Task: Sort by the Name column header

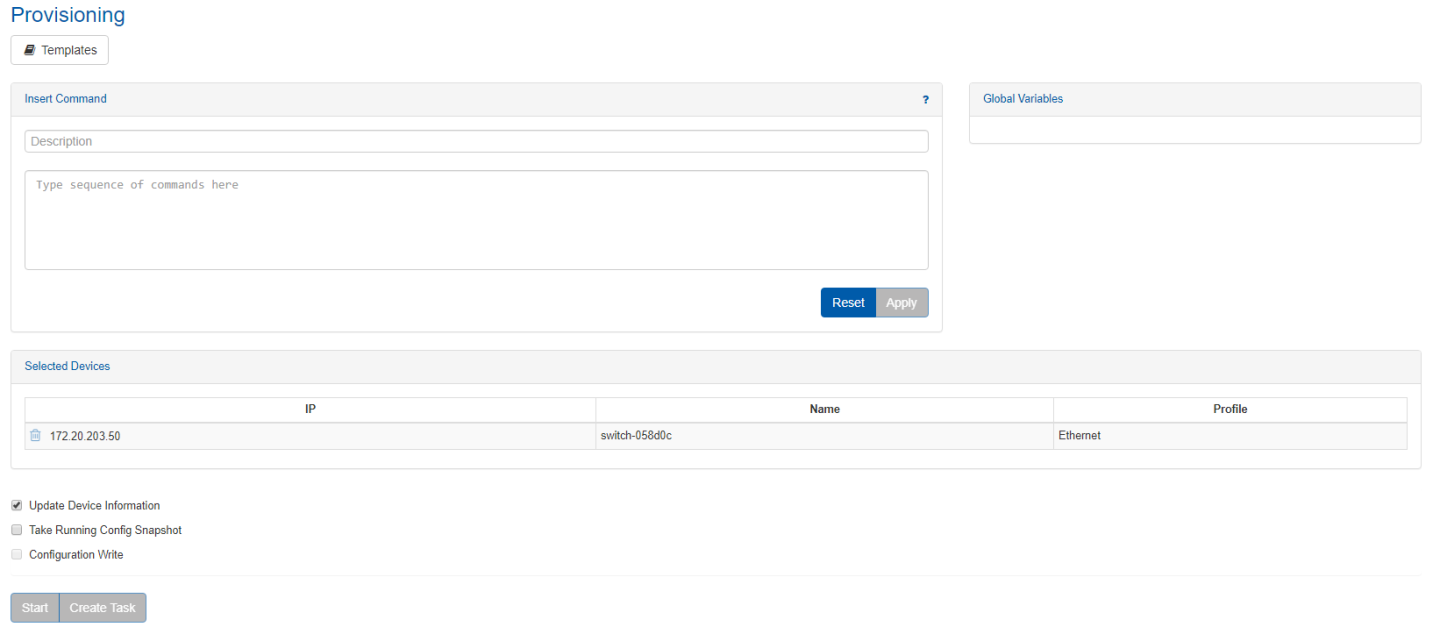Action: click(824, 409)
